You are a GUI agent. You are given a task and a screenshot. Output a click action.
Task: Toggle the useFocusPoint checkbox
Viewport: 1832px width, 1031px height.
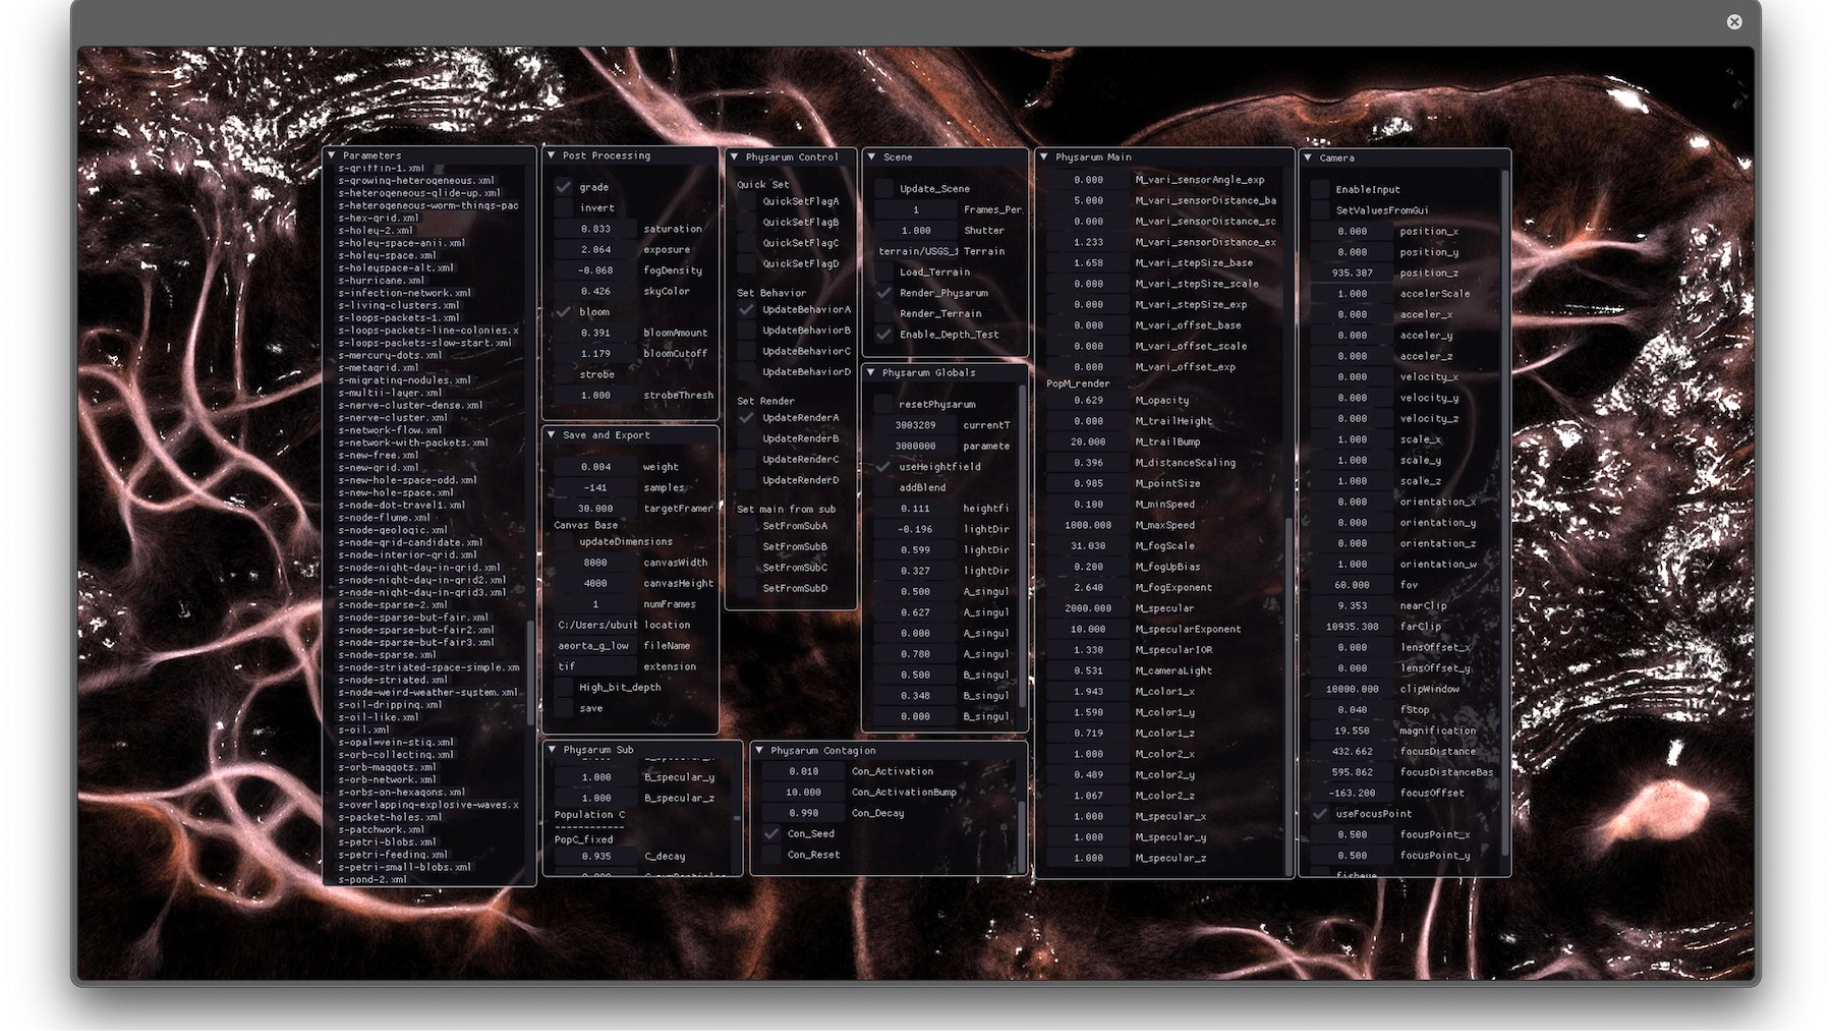click(1320, 814)
